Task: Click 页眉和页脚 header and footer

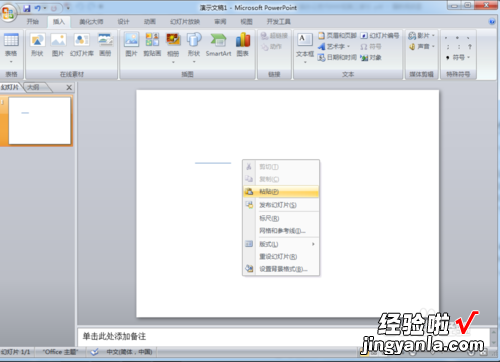Action: point(337,35)
